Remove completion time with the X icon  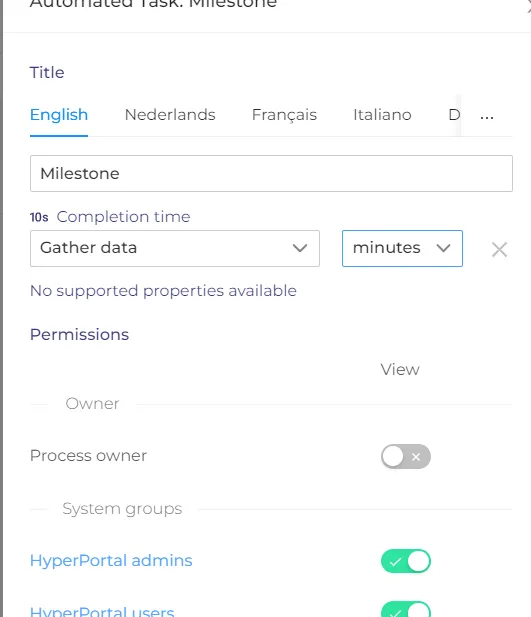pos(499,249)
